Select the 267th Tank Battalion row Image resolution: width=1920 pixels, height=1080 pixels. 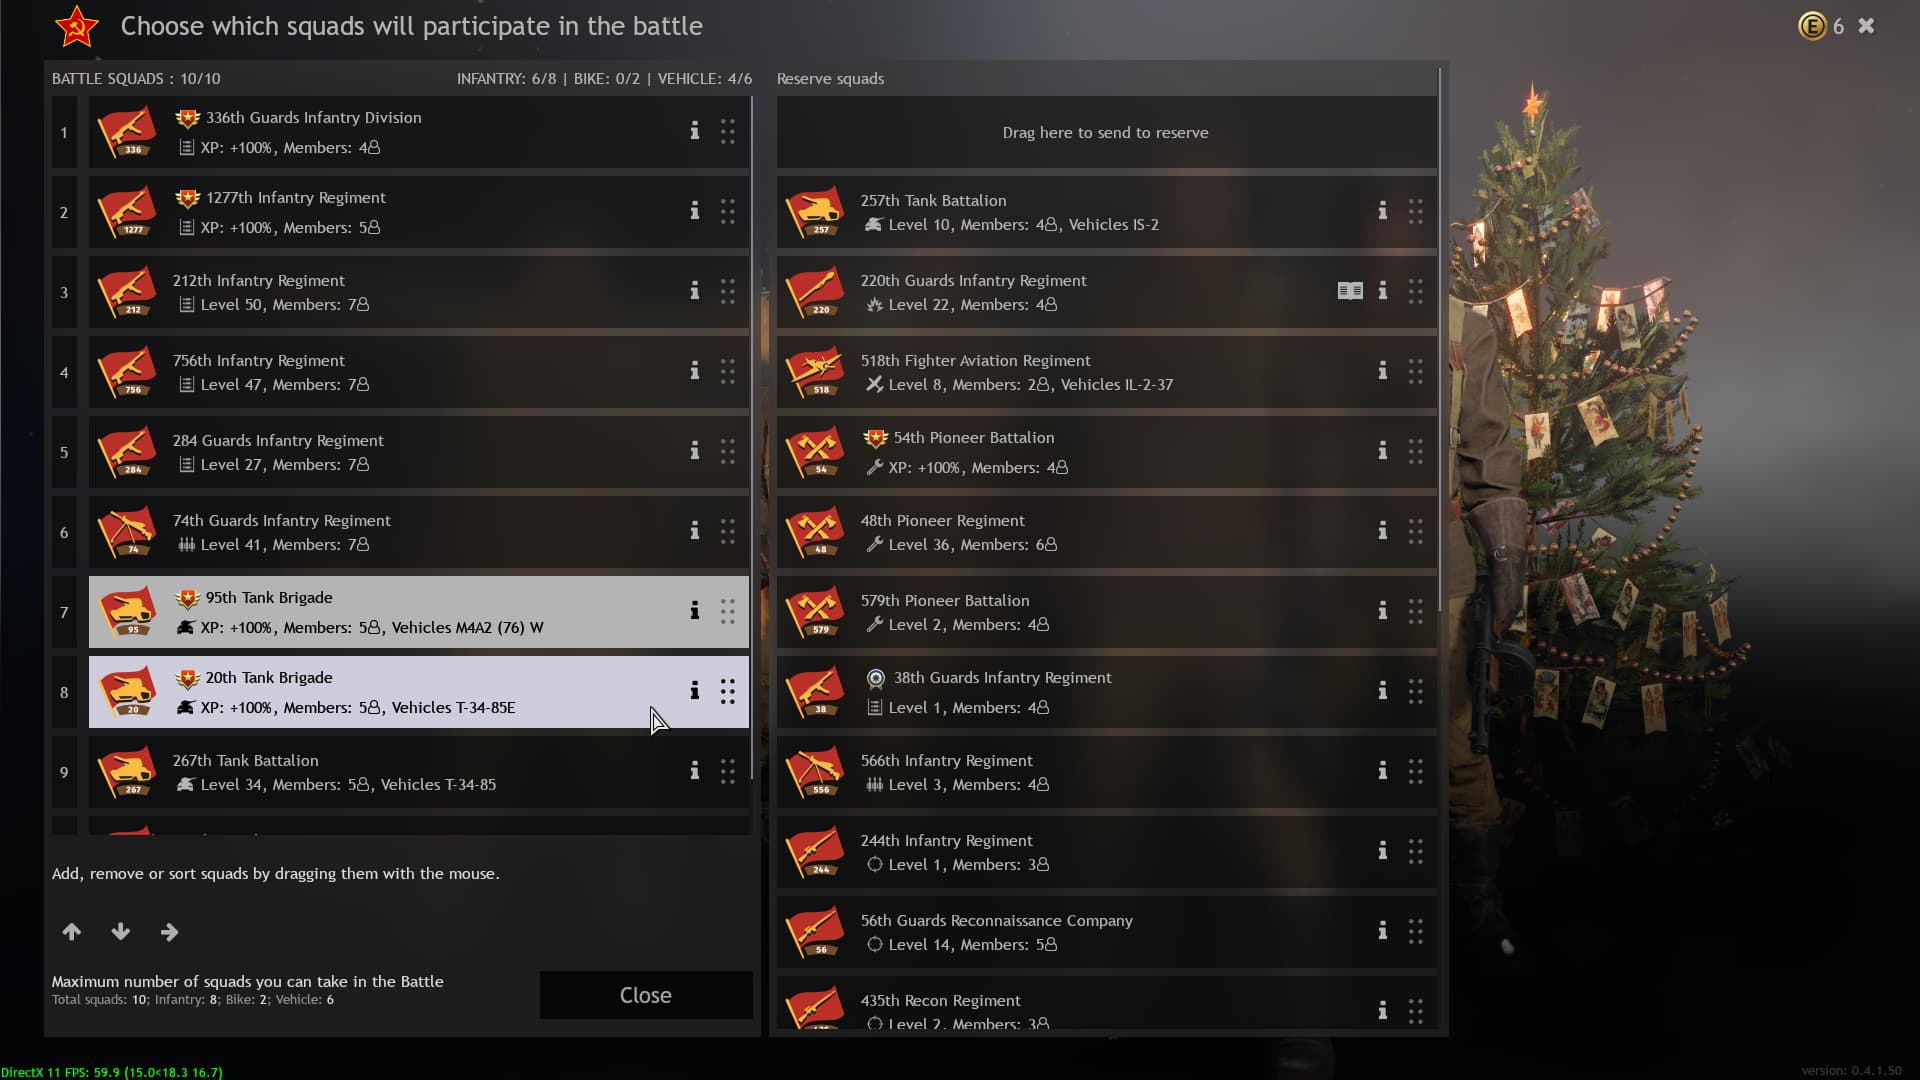(x=419, y=772)
